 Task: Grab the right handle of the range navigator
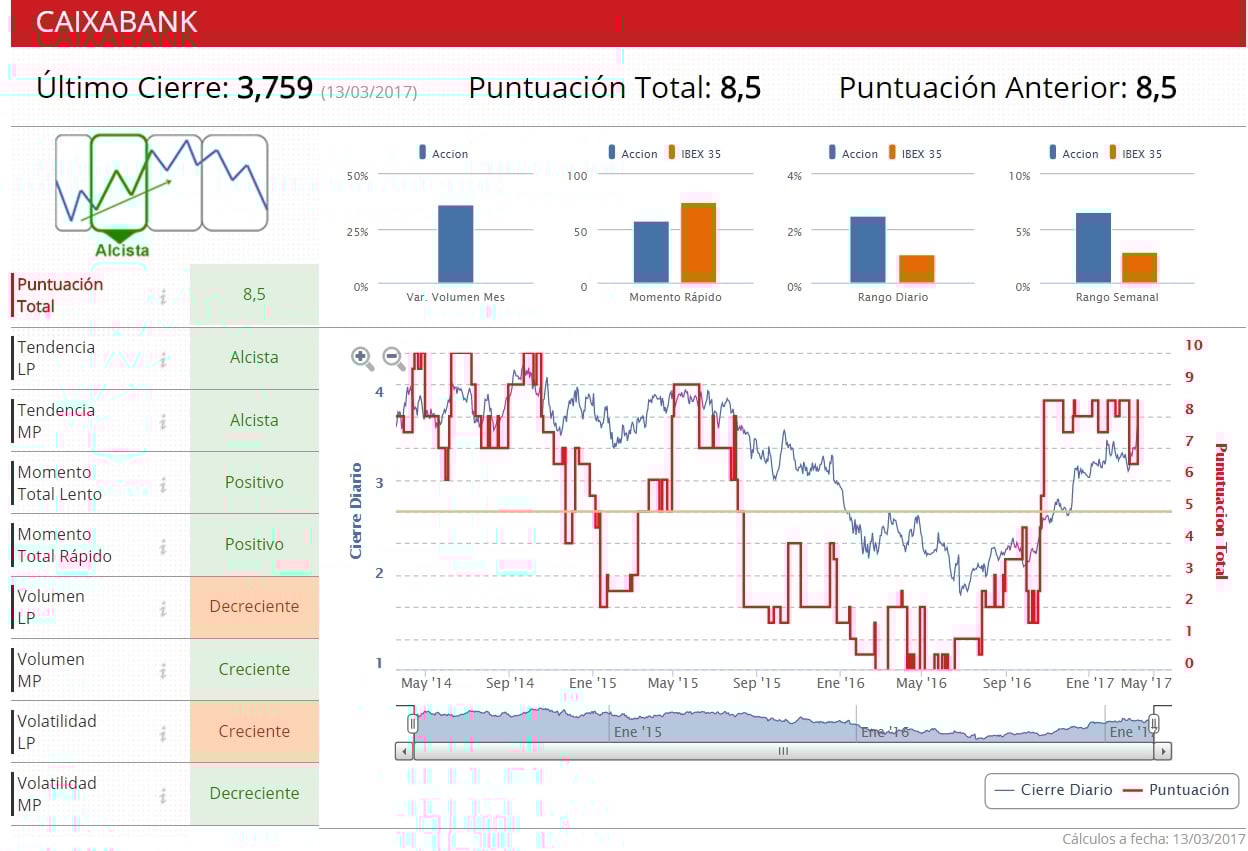click(1154, 723)
